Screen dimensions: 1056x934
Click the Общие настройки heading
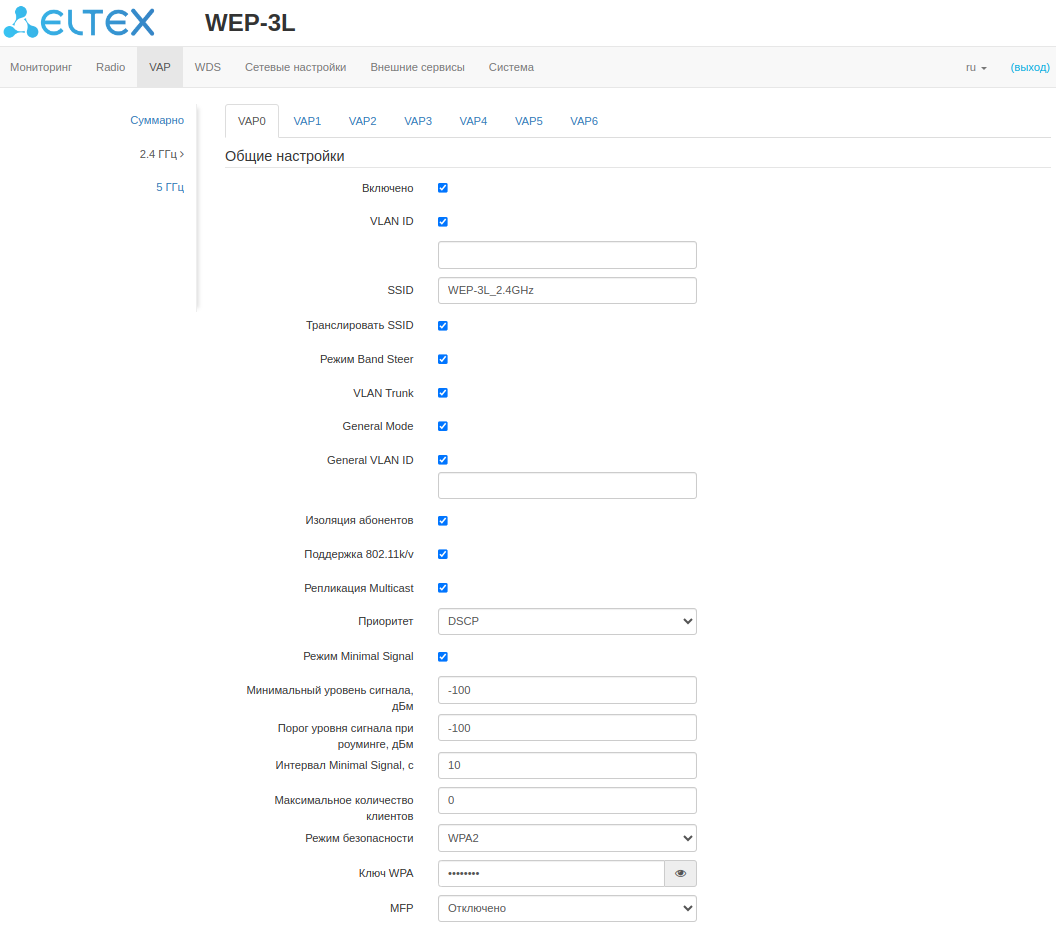pos(285,156)
